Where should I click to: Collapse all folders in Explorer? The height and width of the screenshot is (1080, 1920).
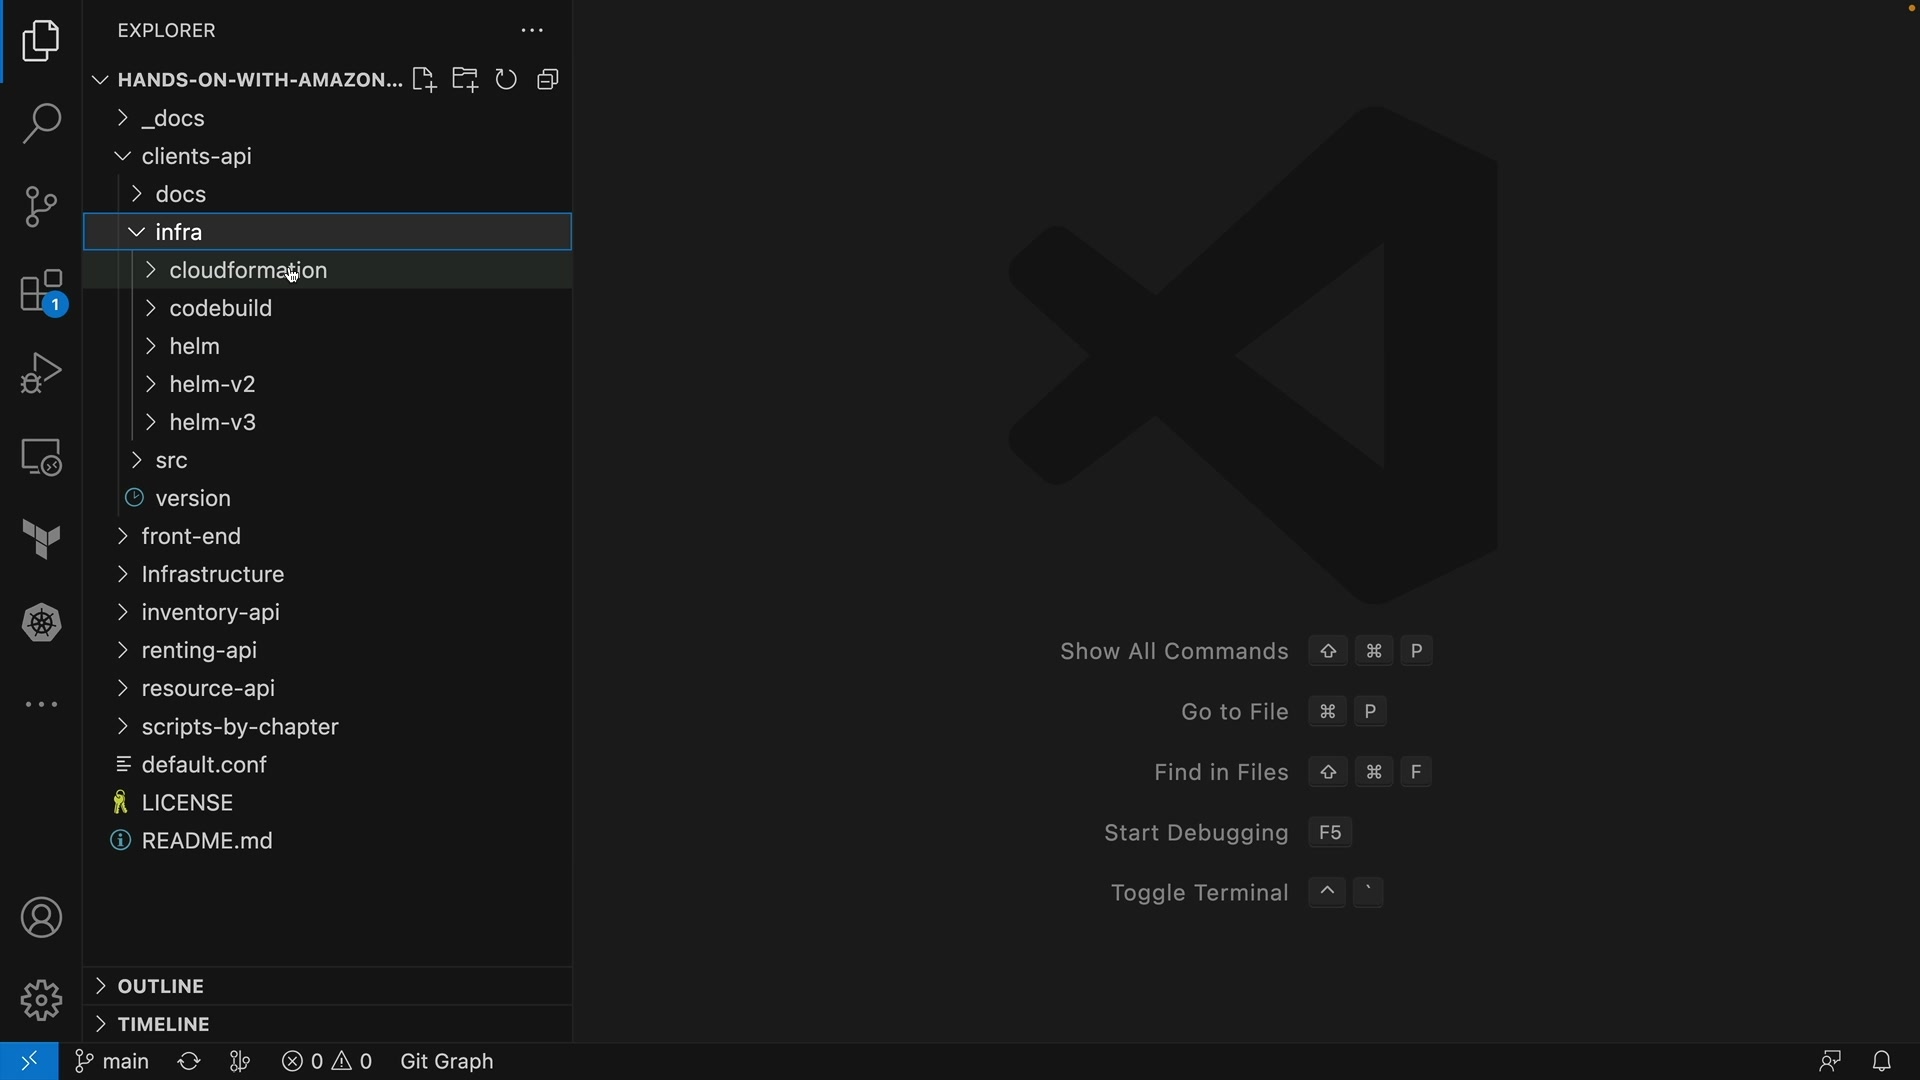(549, 80)
